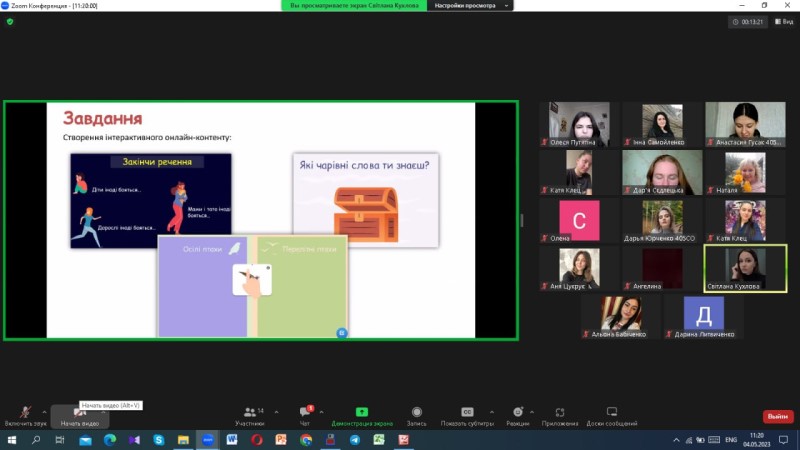The width and height of the screenshot is (800, 450).
Task: Select Олеся Путятна video thumbnail
Action: coord(579,124)
